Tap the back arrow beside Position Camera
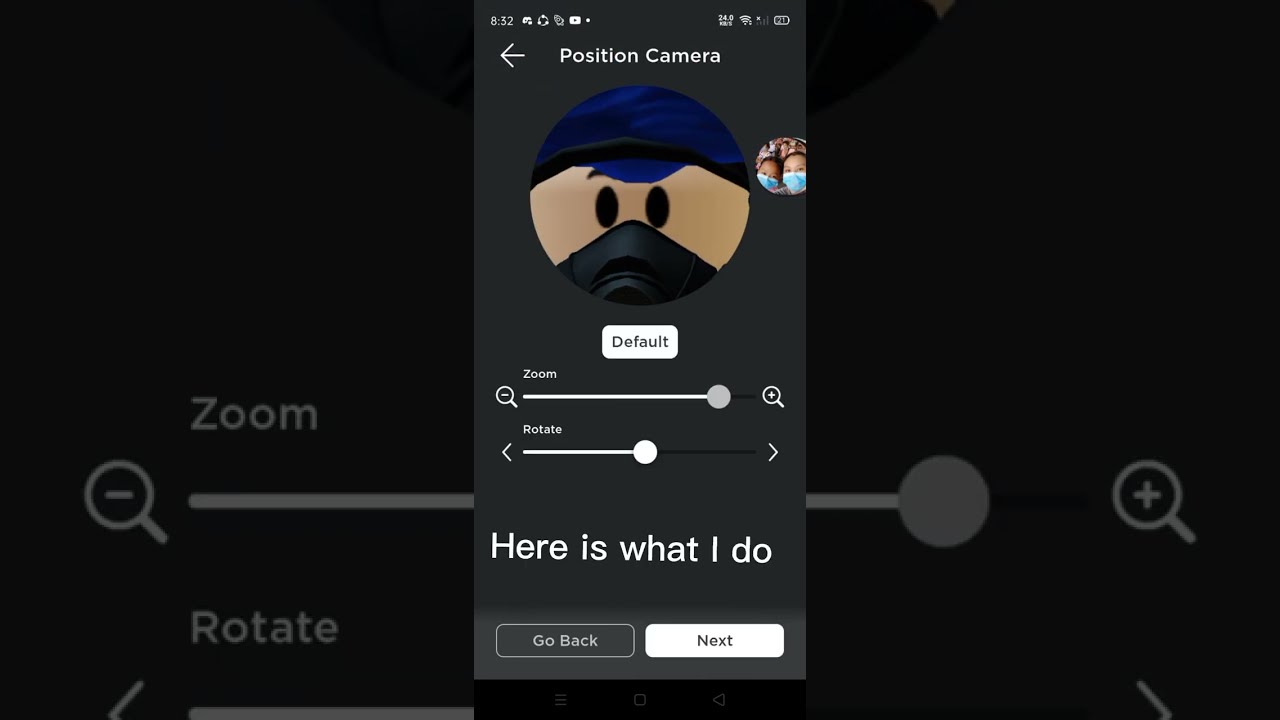This screenshot has height=720, width=1280. pyautogui.click(x=512, y=56)
